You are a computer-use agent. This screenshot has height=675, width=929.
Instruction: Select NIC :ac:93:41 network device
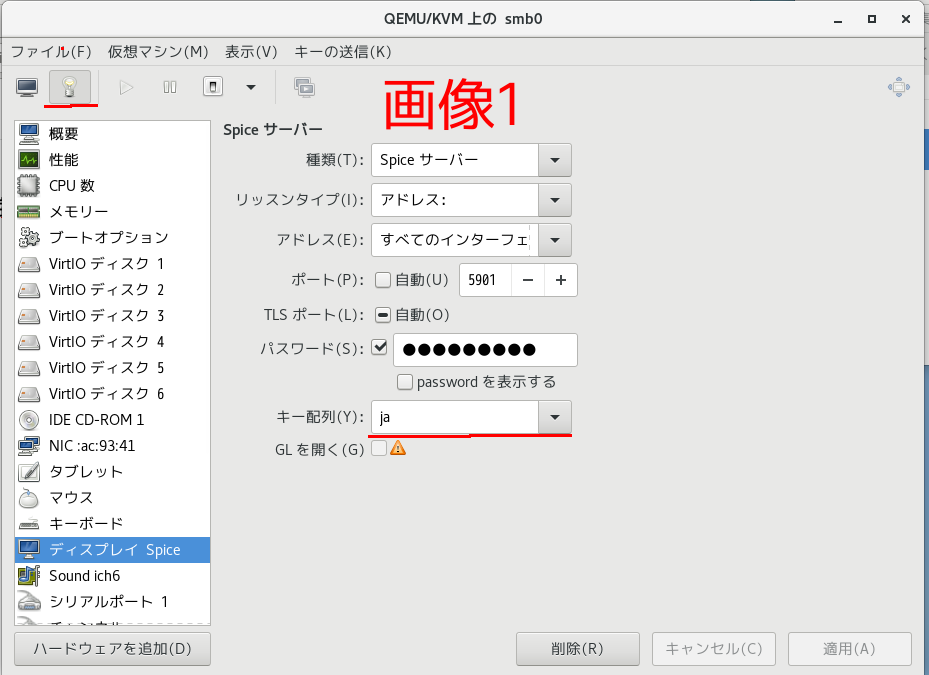[x=113, y=446]
